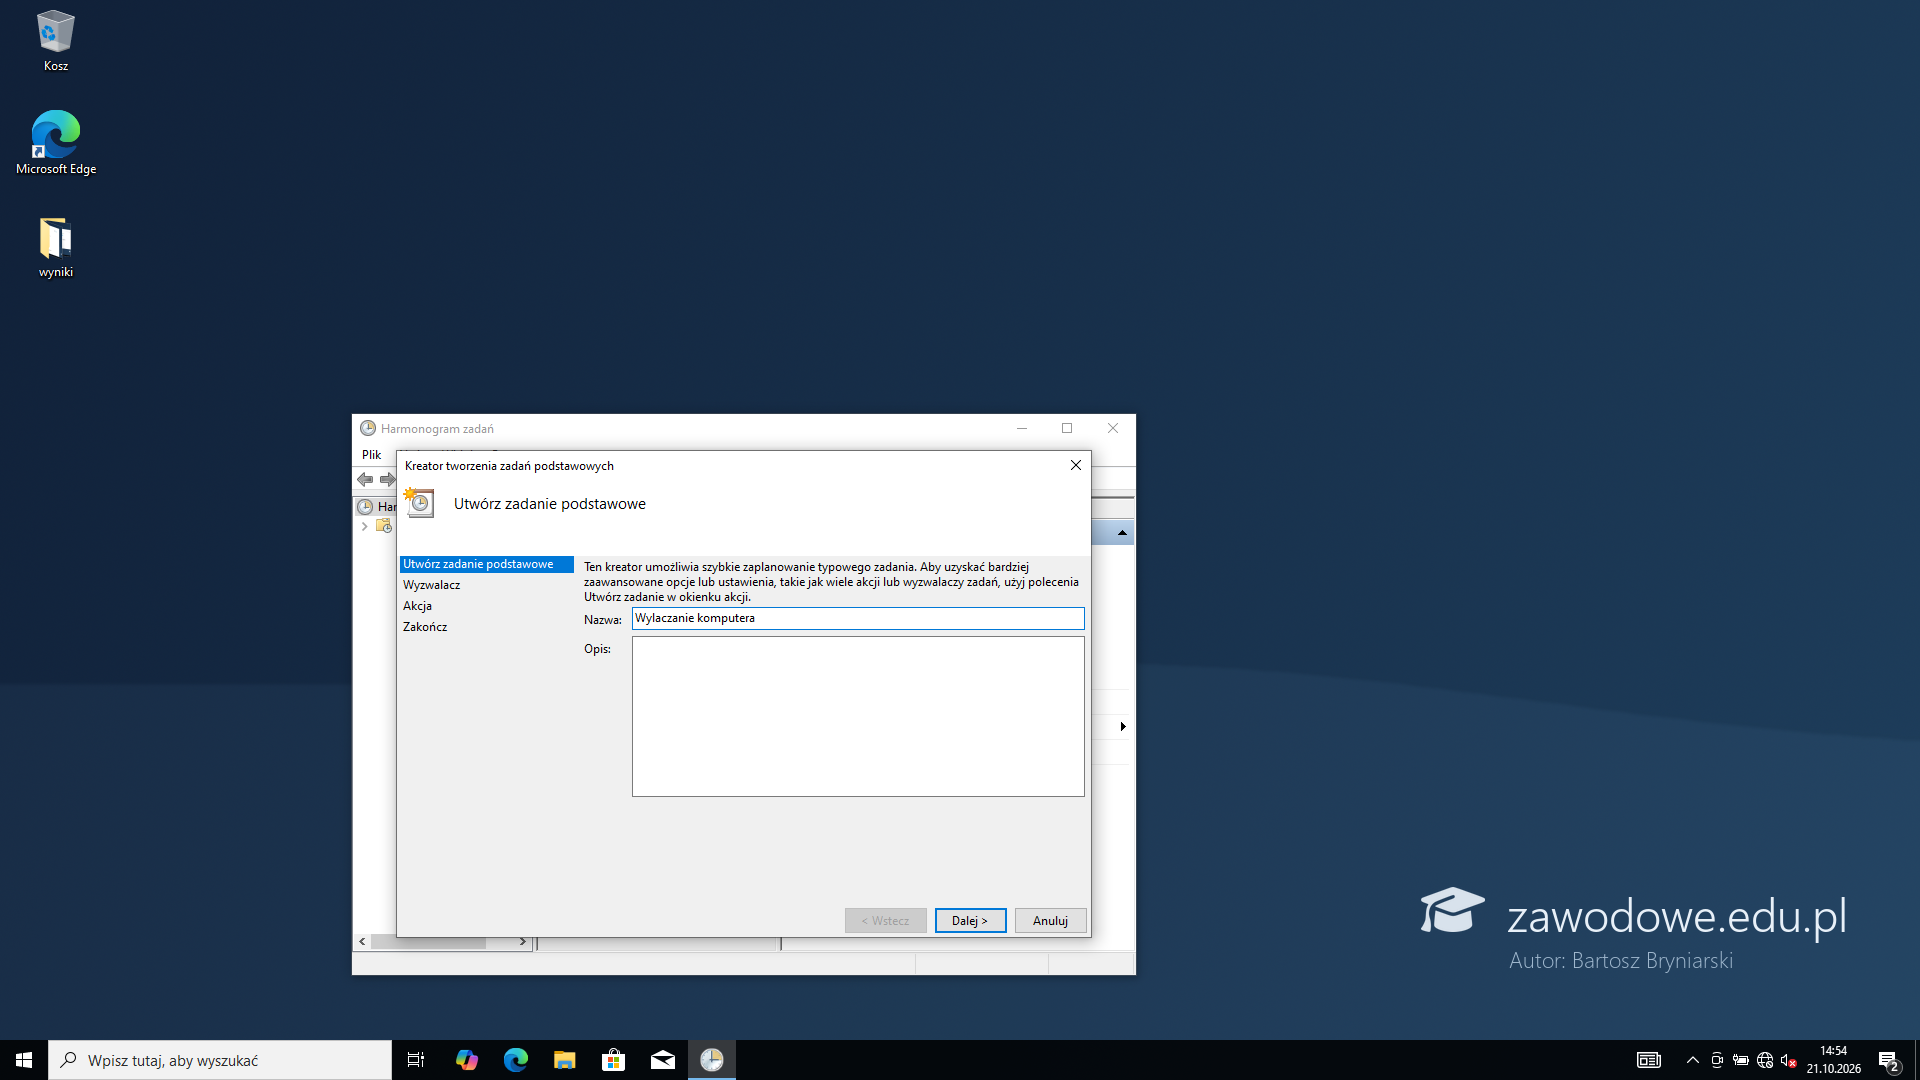Select the Akcja wizard step

[418, 606]
